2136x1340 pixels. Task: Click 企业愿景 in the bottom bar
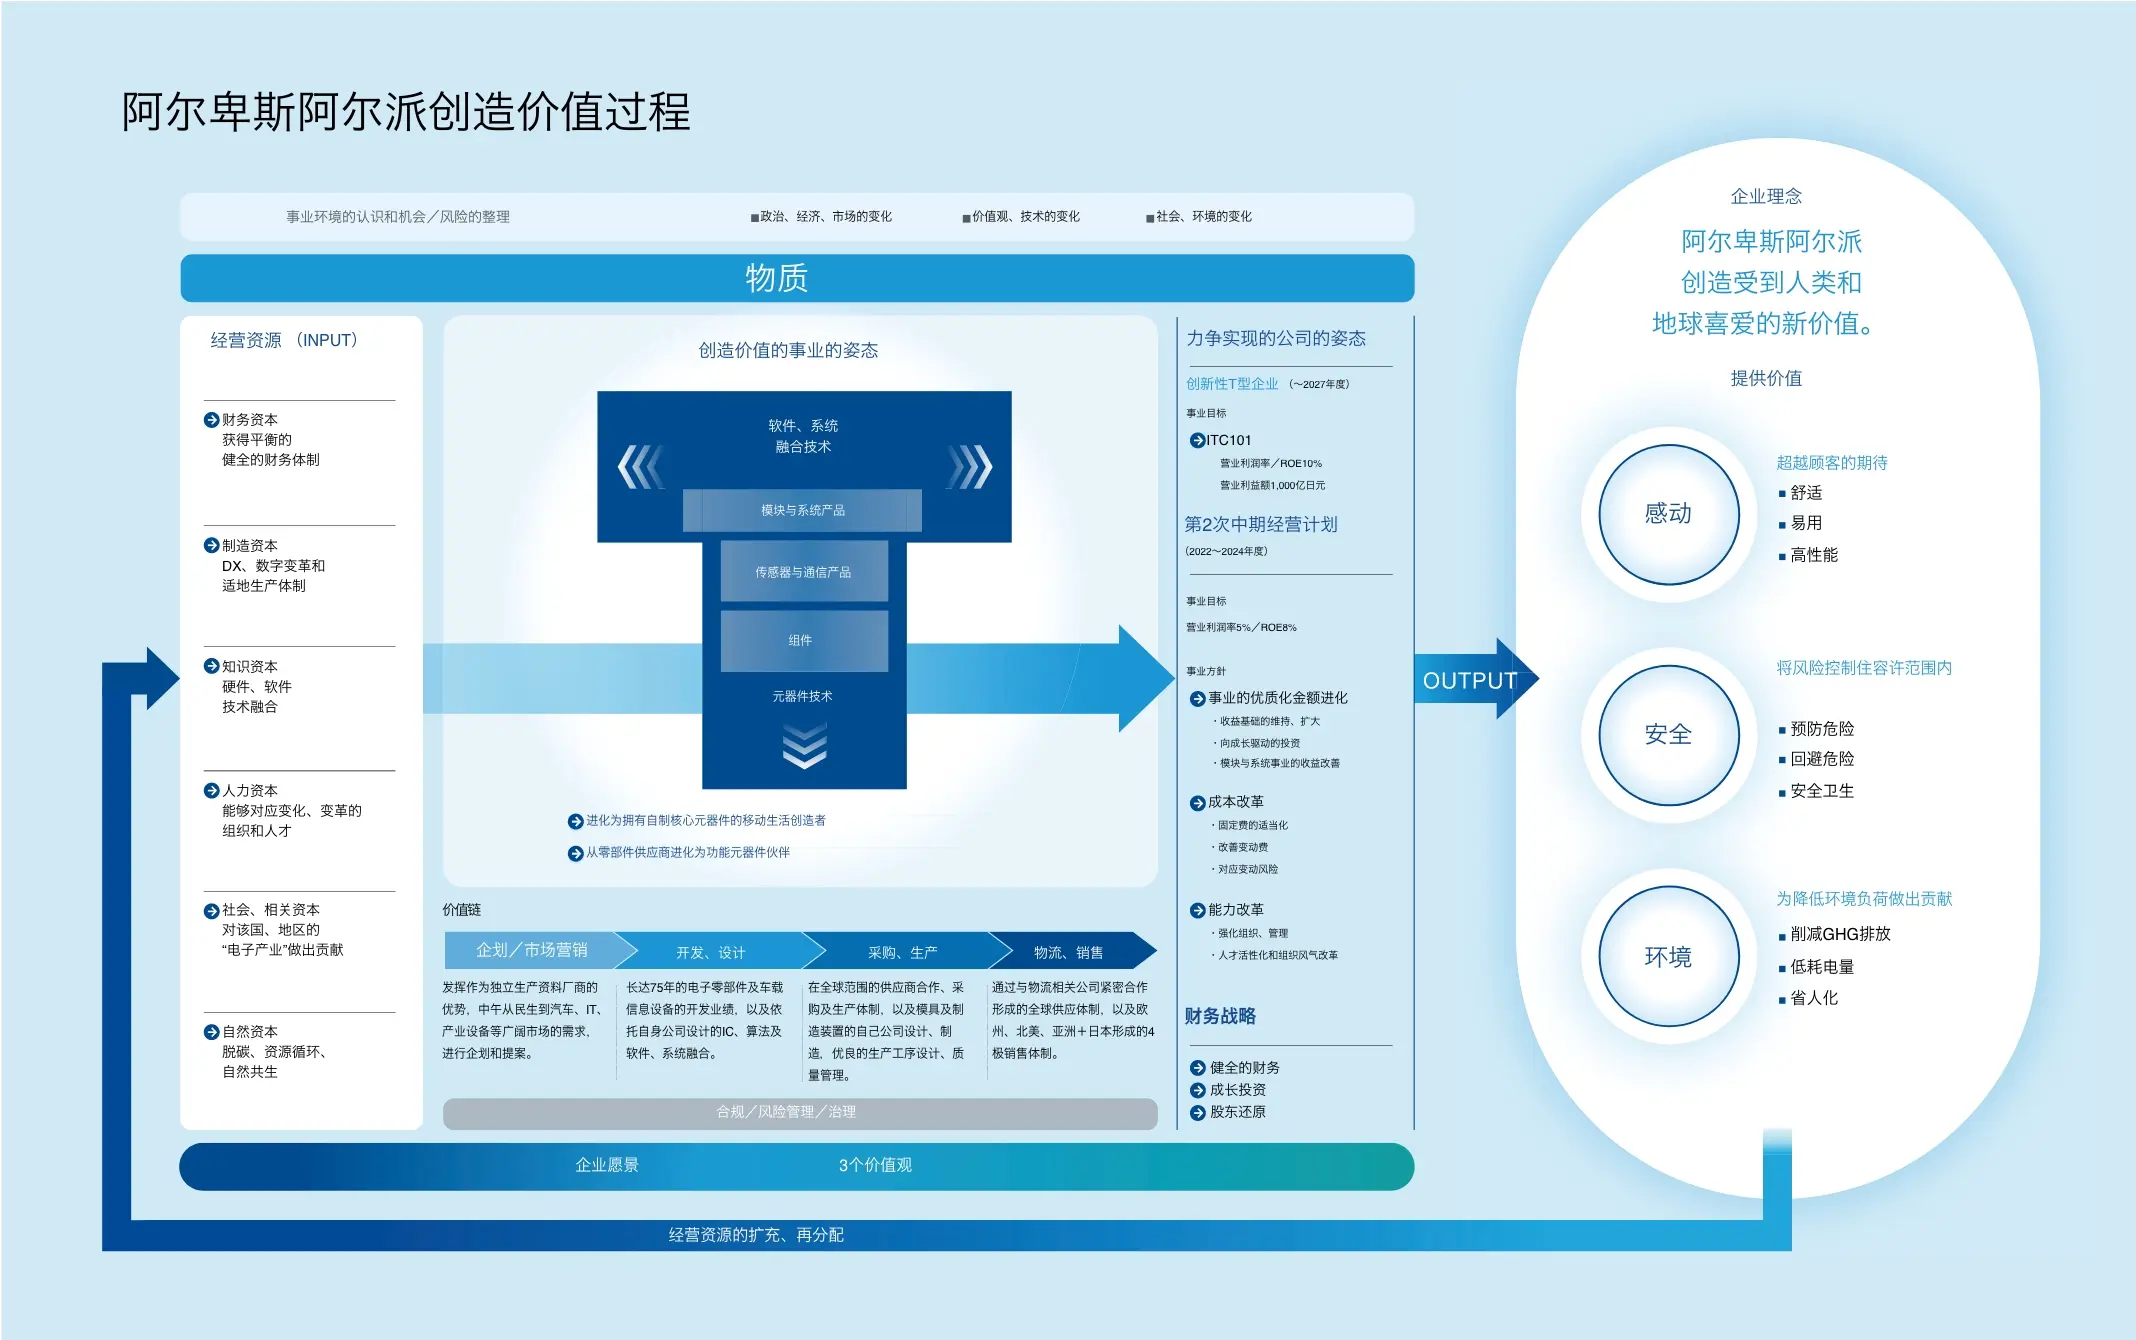pos(607,1165)
